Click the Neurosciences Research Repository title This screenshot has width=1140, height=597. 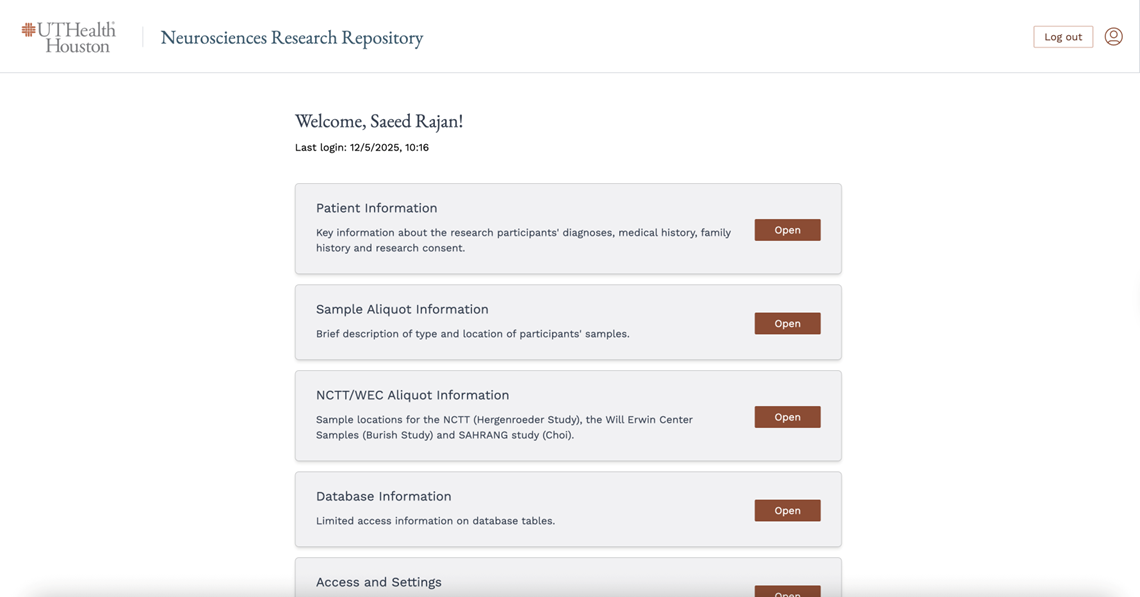(x=292, y=37)
